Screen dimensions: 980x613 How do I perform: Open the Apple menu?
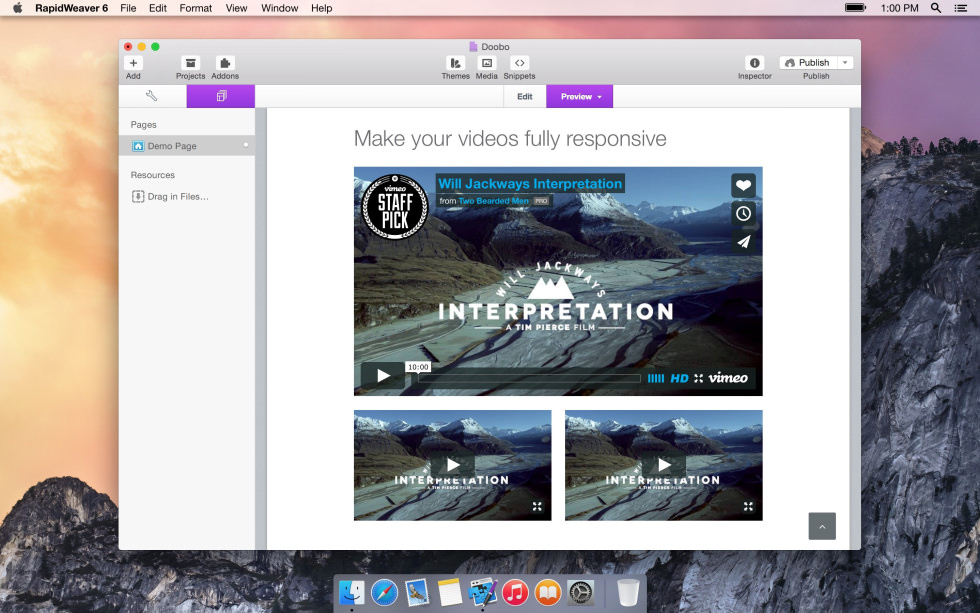pos(18,8)
